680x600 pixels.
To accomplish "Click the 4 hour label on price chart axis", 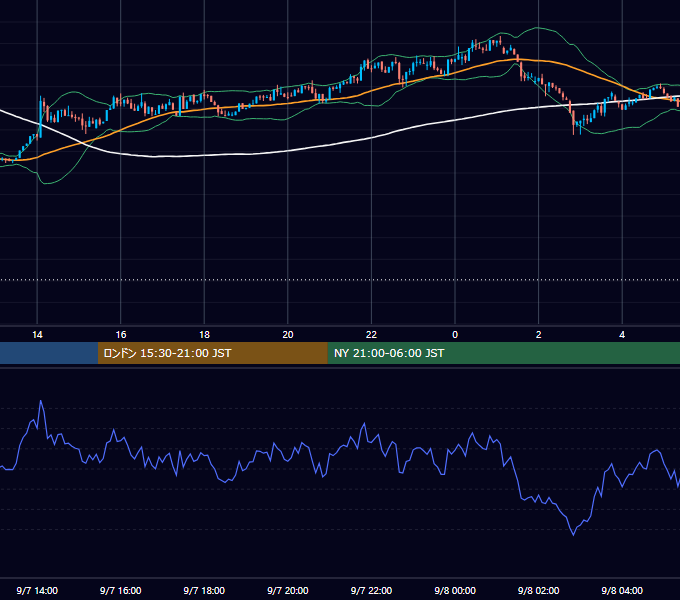I will coord(622,335).
